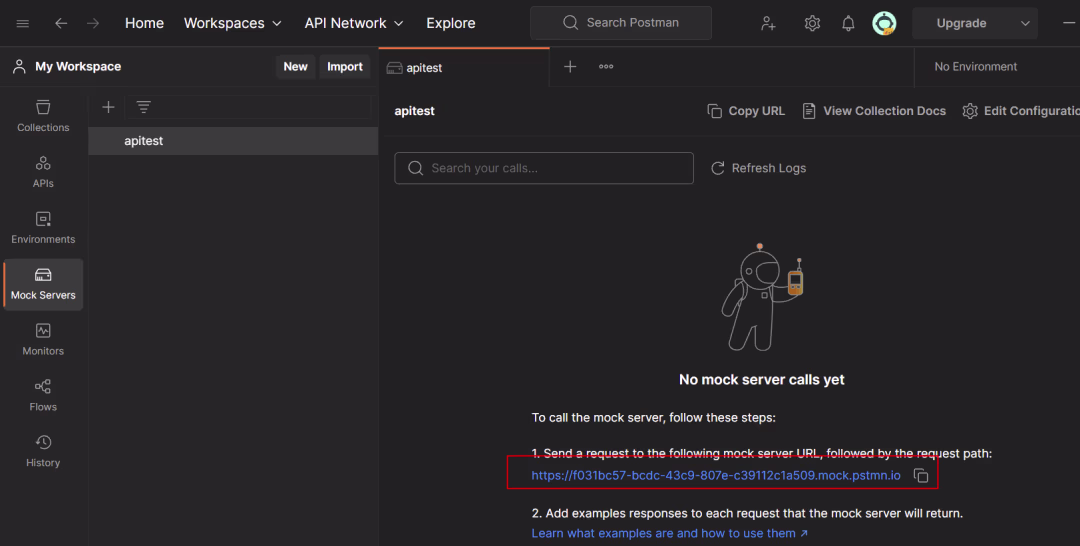Open the hamburger menu icon
This screenshot has height=546, width=1080.
23,23
